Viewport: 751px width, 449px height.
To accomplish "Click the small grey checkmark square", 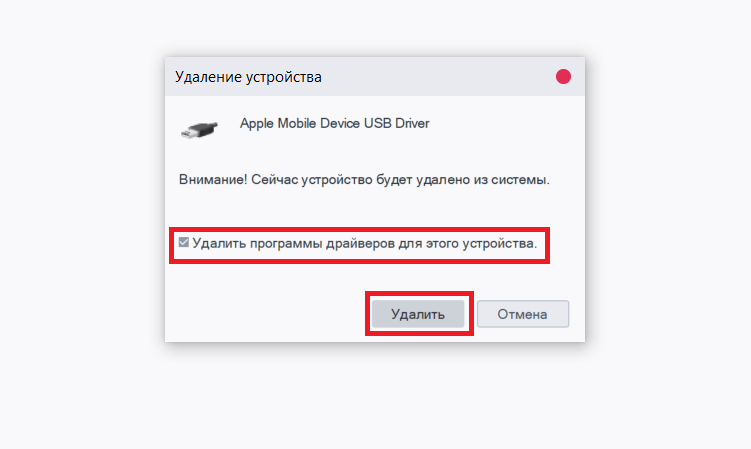I will click(183, 242).
